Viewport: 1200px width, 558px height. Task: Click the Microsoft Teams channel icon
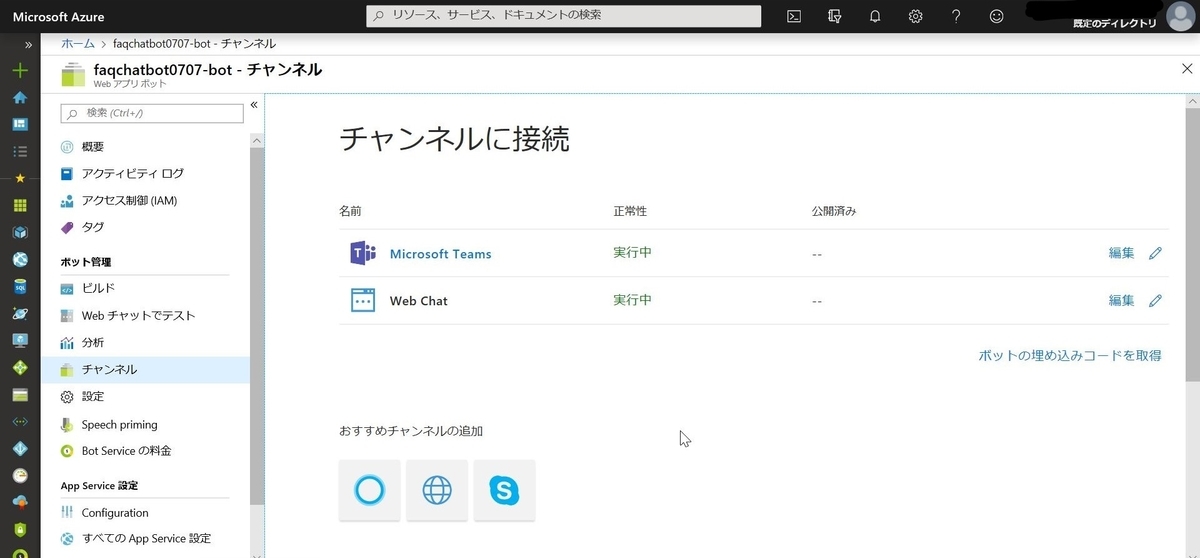pyautogui.click(x=363, y=254)
